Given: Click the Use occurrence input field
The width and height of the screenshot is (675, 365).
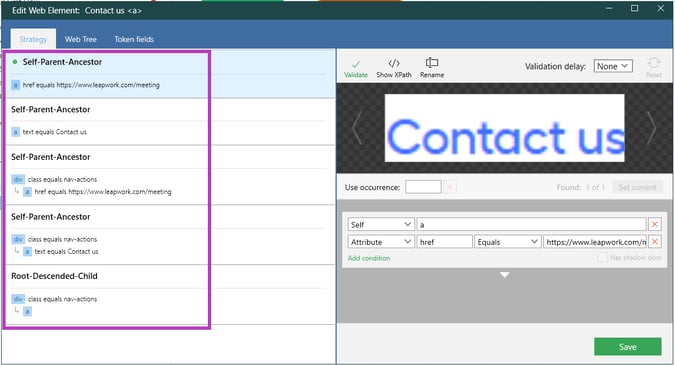Looking at the screenshot, I should point(423,187).
